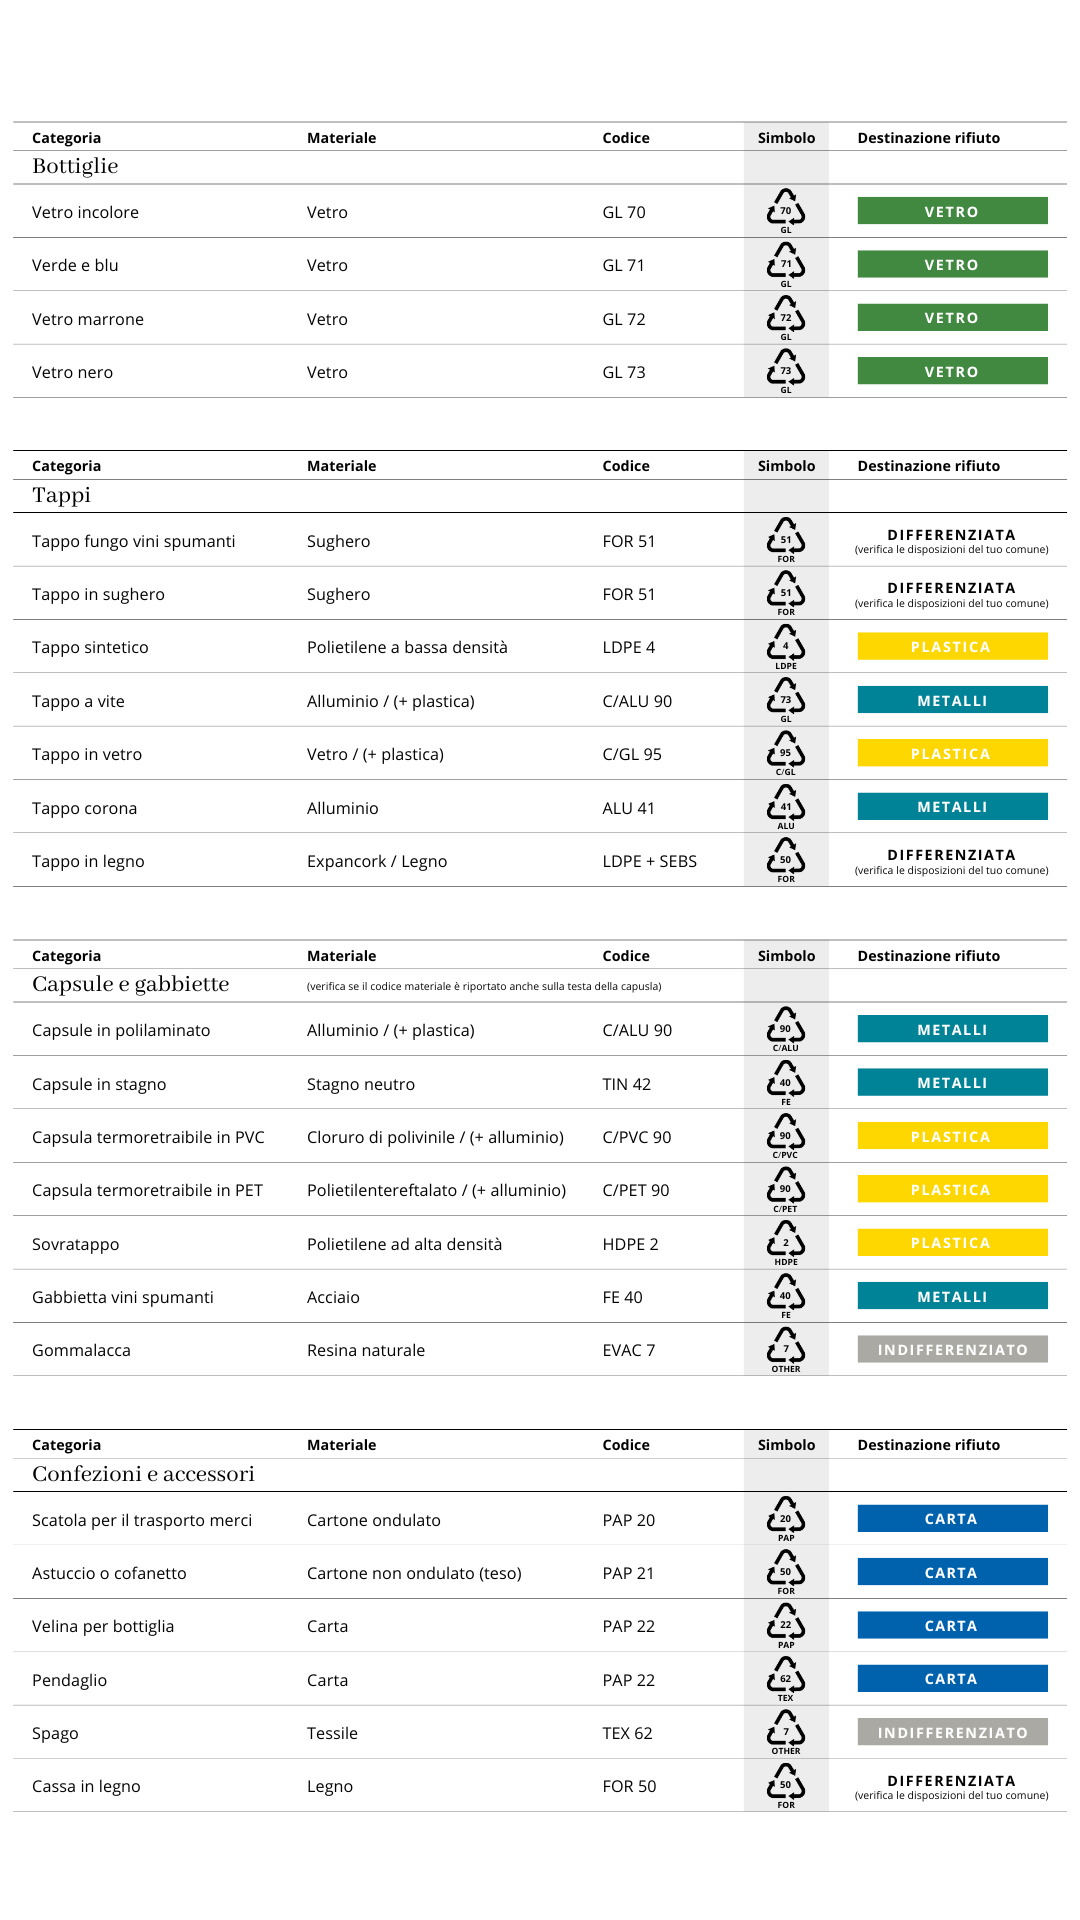Screen dimensions: 1080x1920
Task: Click the GL 70 recycling symbol
Action: [x=786, y=210]
